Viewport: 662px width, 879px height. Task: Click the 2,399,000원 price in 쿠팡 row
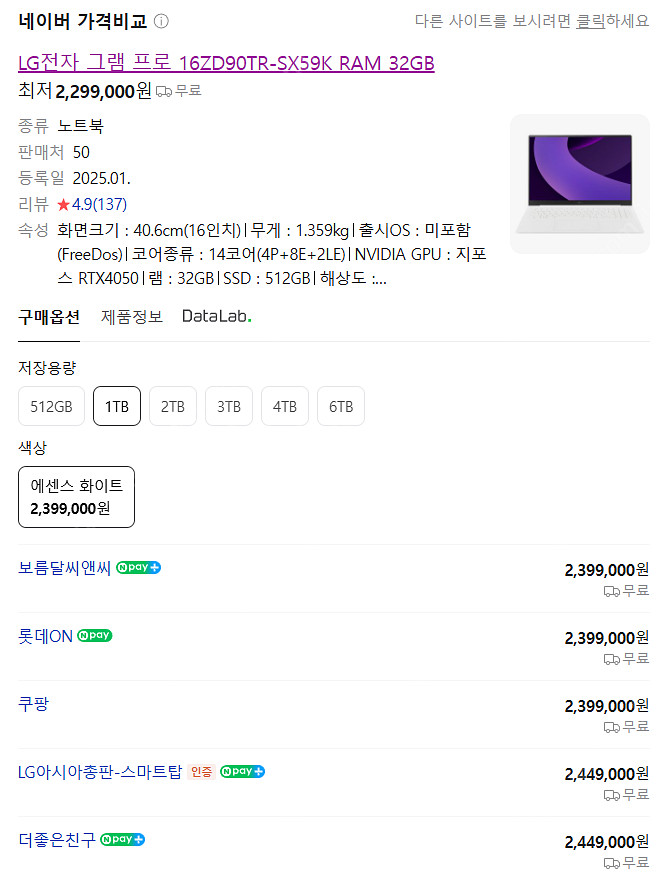[607, 706]
